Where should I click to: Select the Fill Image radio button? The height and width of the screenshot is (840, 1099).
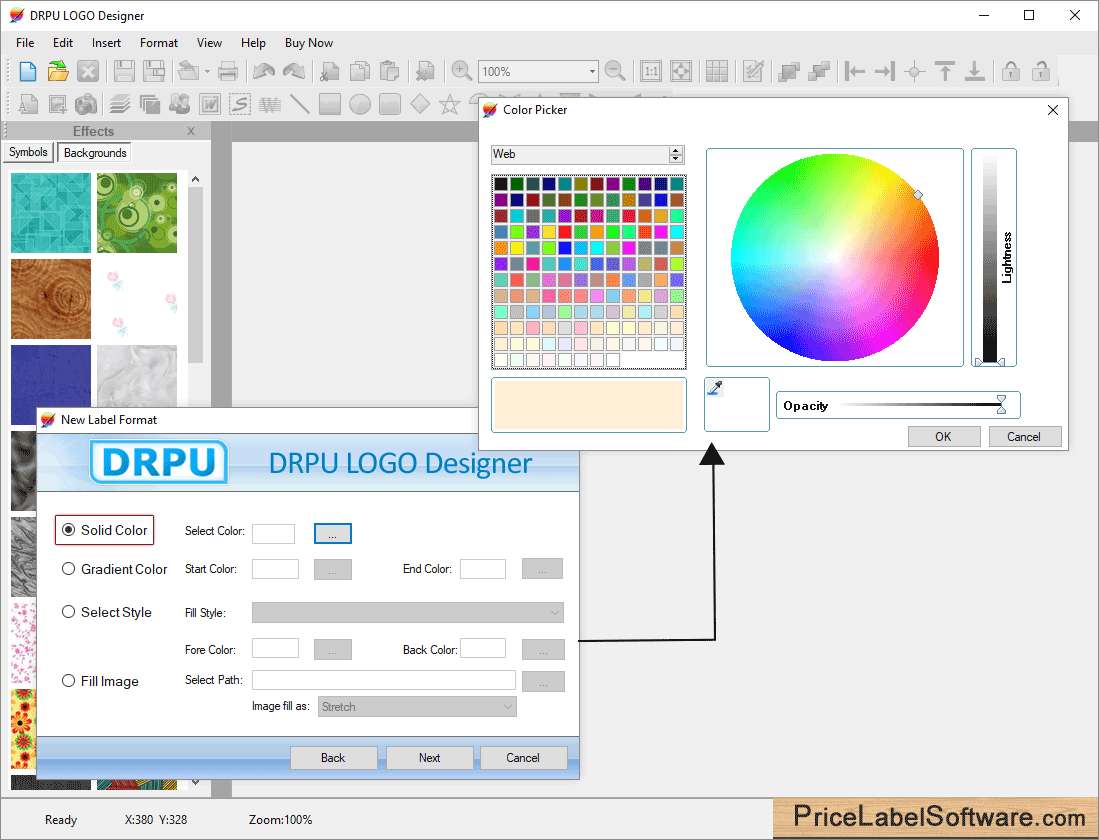click(x=68, y=680)
